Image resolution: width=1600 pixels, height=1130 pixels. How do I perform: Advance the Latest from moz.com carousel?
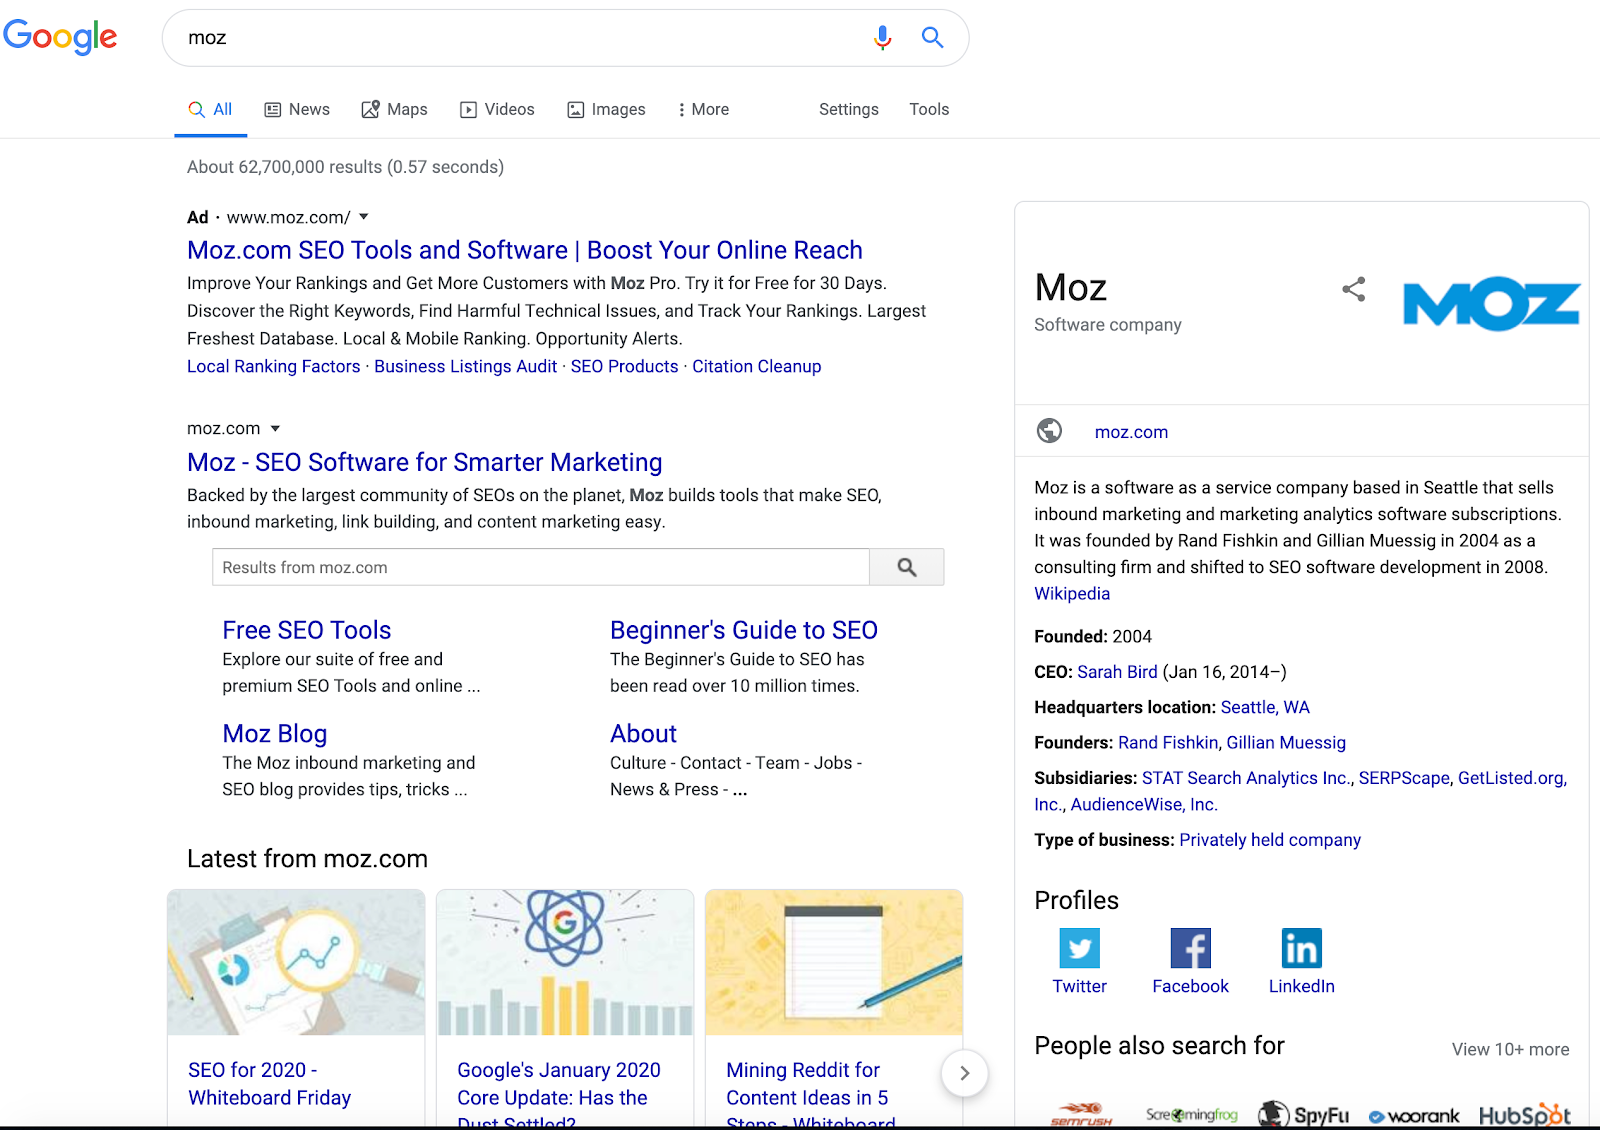tap(964, 1073)
